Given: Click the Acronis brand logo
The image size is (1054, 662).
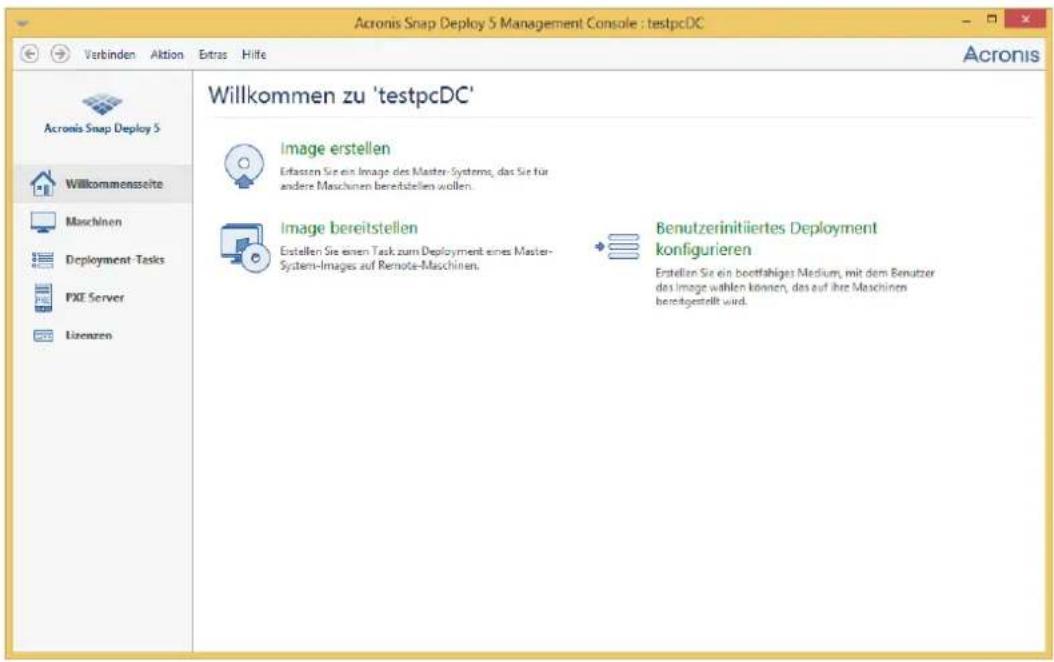Looking at the screenshot, I should (x=1001, y=54).
